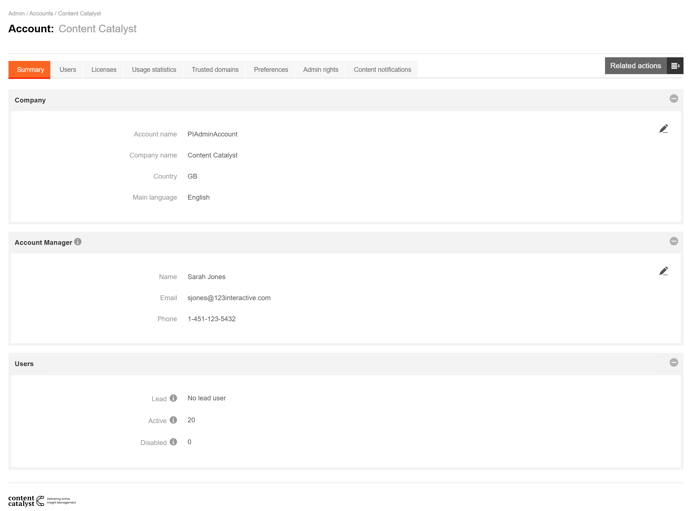Click the 'No lead user' value

pyautogui.click(x=207, y=398)
